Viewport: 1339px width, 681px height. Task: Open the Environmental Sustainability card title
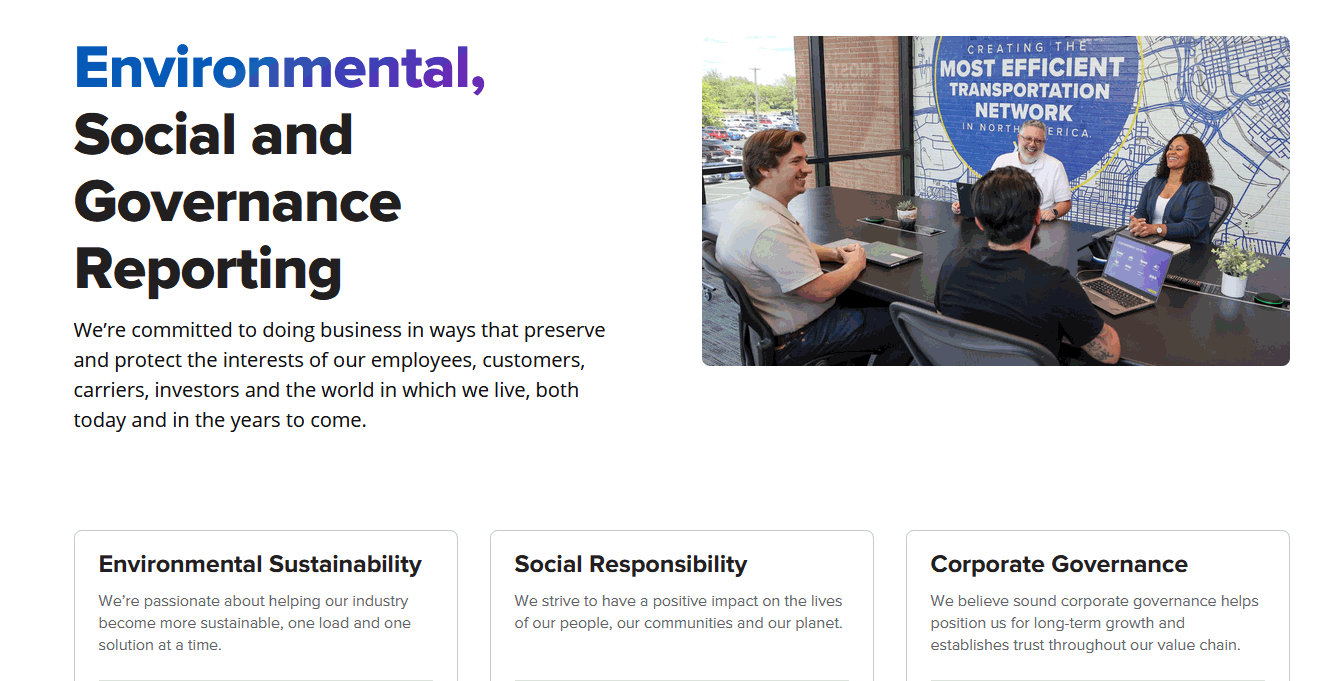pos(260,564)
